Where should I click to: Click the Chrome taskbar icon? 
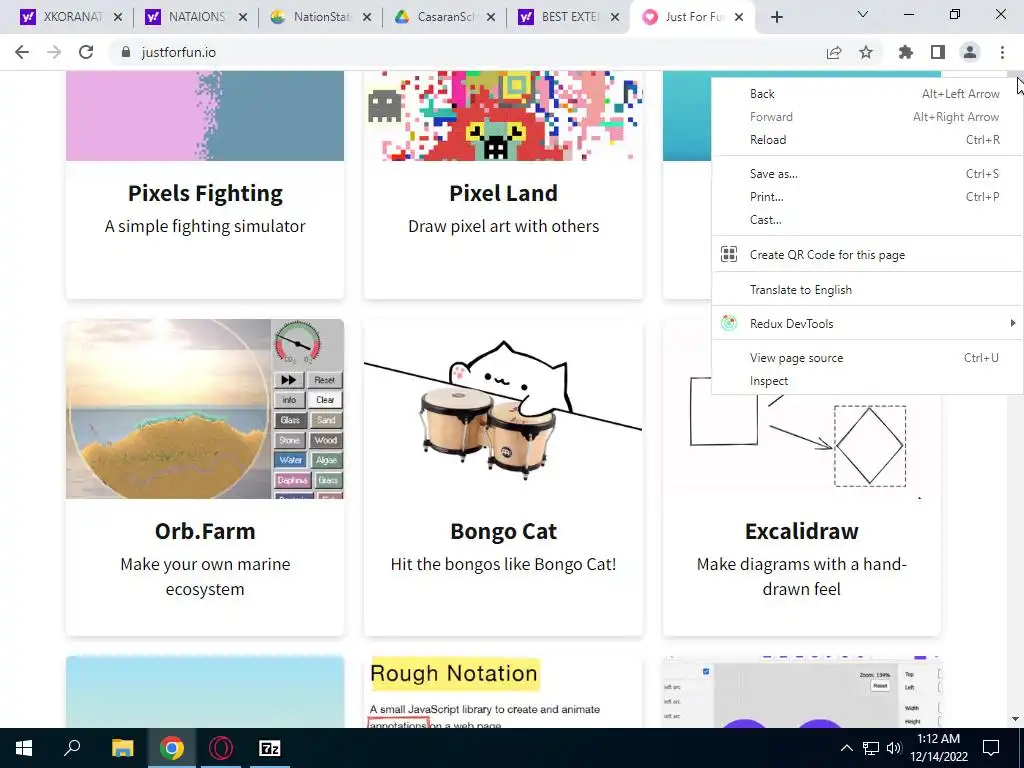pyautogui.click(x=172, y=748)
